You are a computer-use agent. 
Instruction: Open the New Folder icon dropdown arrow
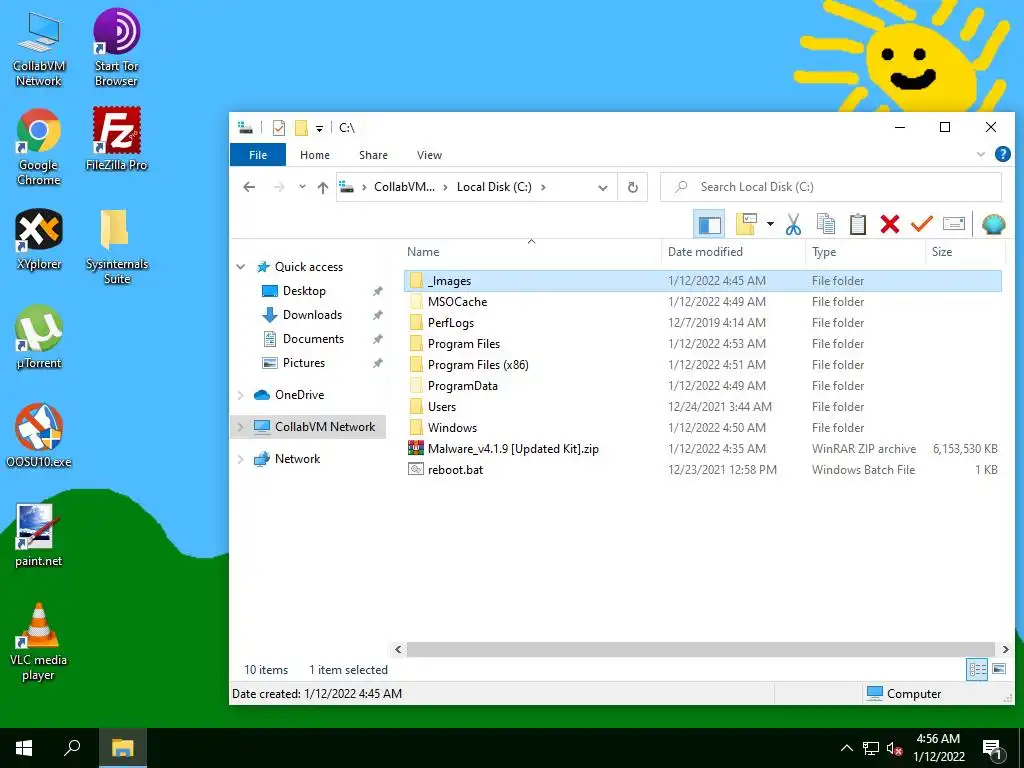(770, 224)
